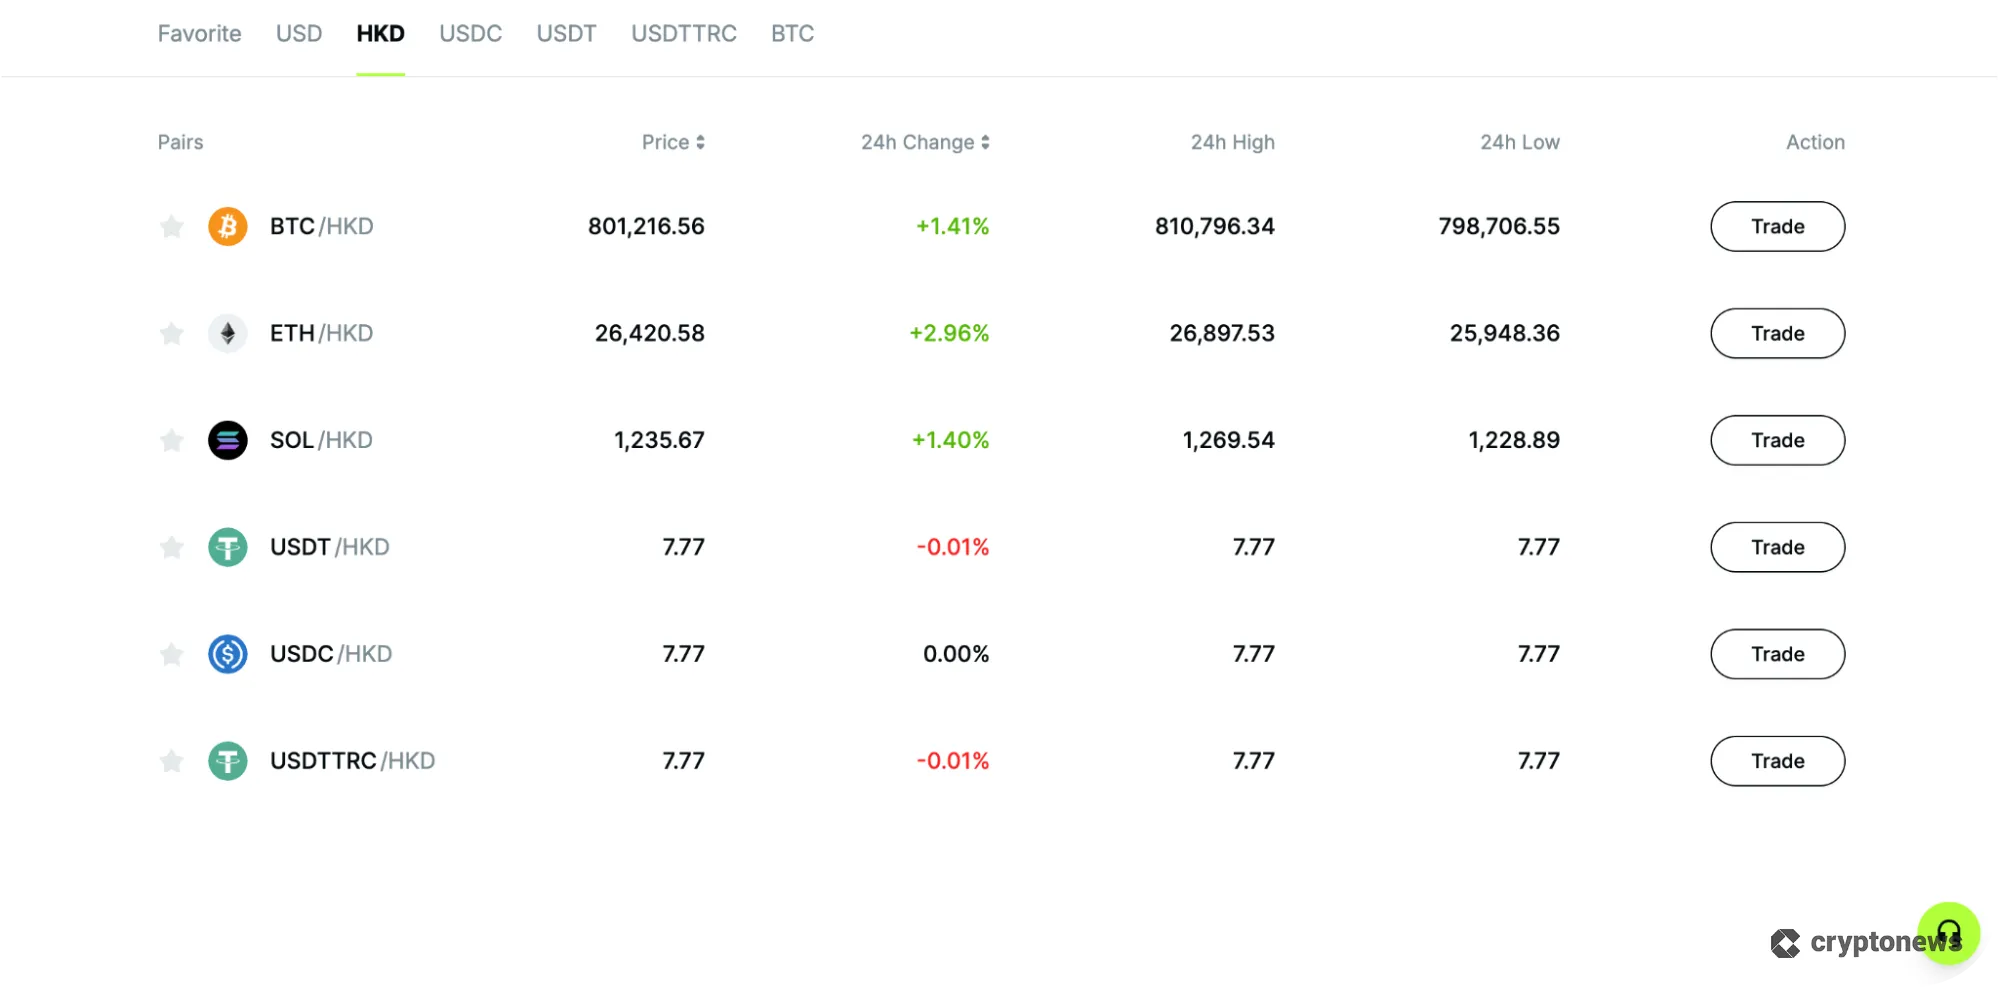The height and width of the screenshot is (988, 1999).
Task: Click the Ethereum coin icon
Action: click(x=227, y=333)
